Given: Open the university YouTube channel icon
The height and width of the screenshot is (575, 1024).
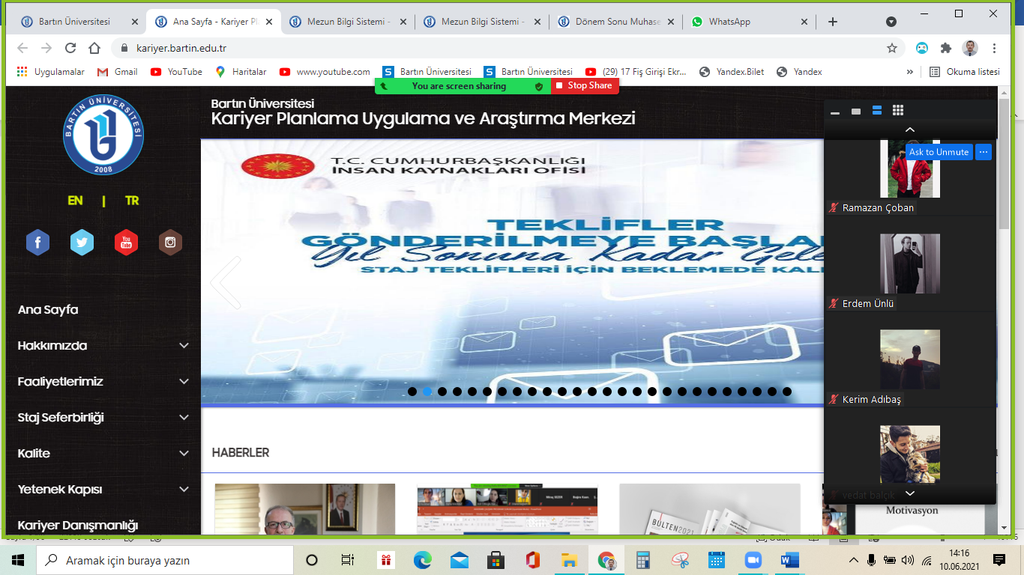Looking at the screenshot, I should click(x=126, y=242).
